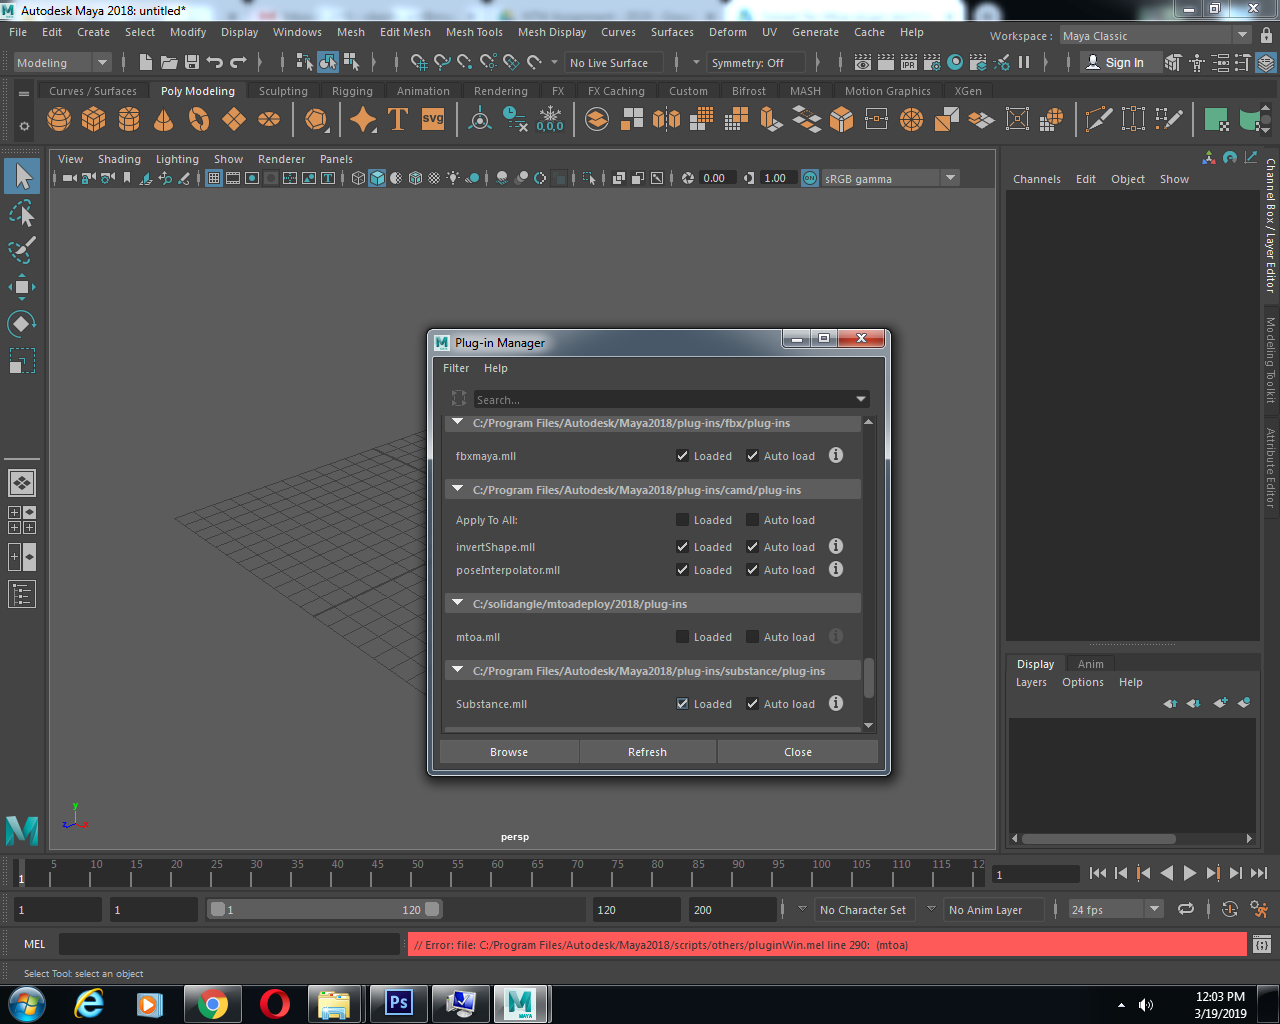Switch to the Rigging shelf tab
Screen dimensions: 1280x1024
point(352,90)
